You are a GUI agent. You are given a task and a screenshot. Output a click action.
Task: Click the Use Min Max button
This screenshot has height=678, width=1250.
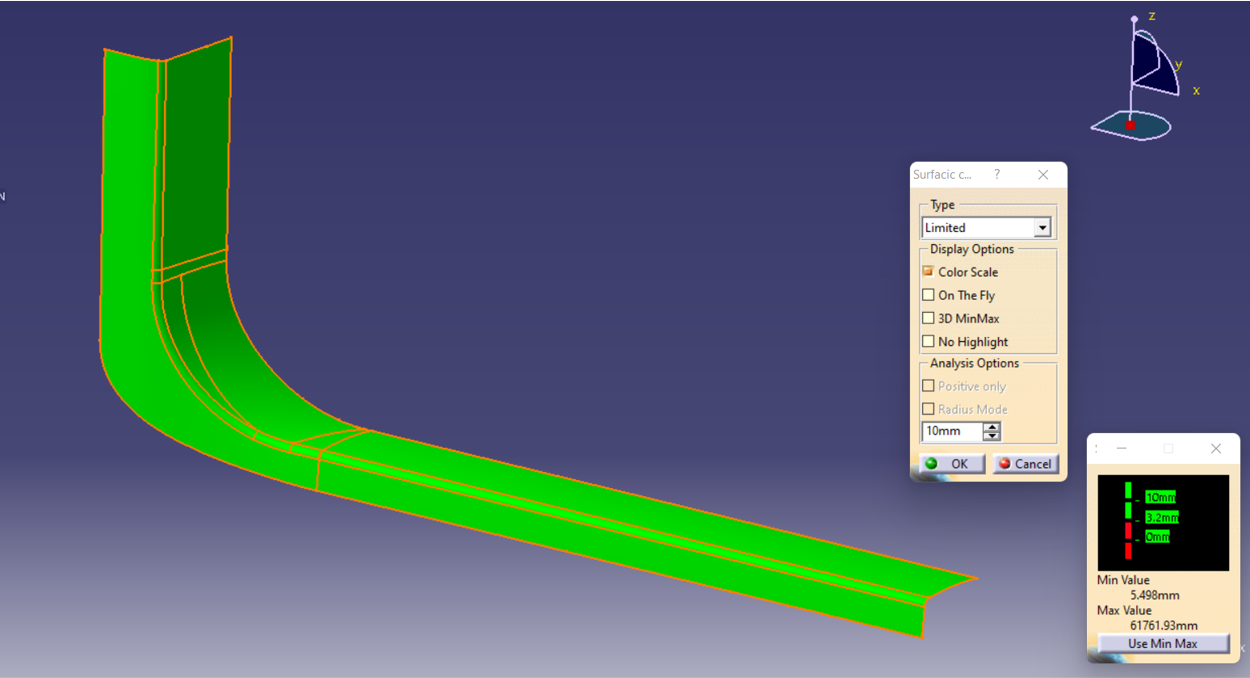click(x=1163, y=643)
